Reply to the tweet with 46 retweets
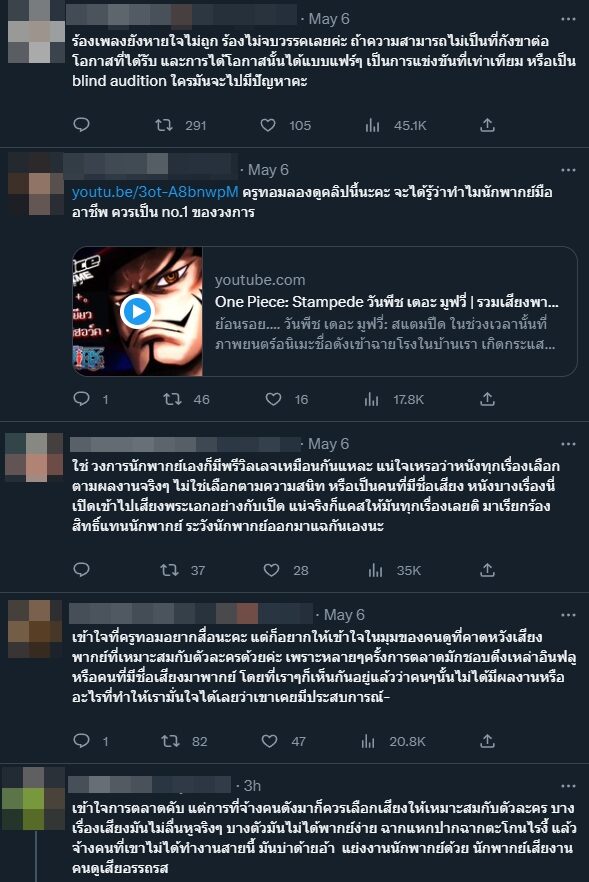Image resolution: width=589 pixels, height=882 pixels. point(82,399)
